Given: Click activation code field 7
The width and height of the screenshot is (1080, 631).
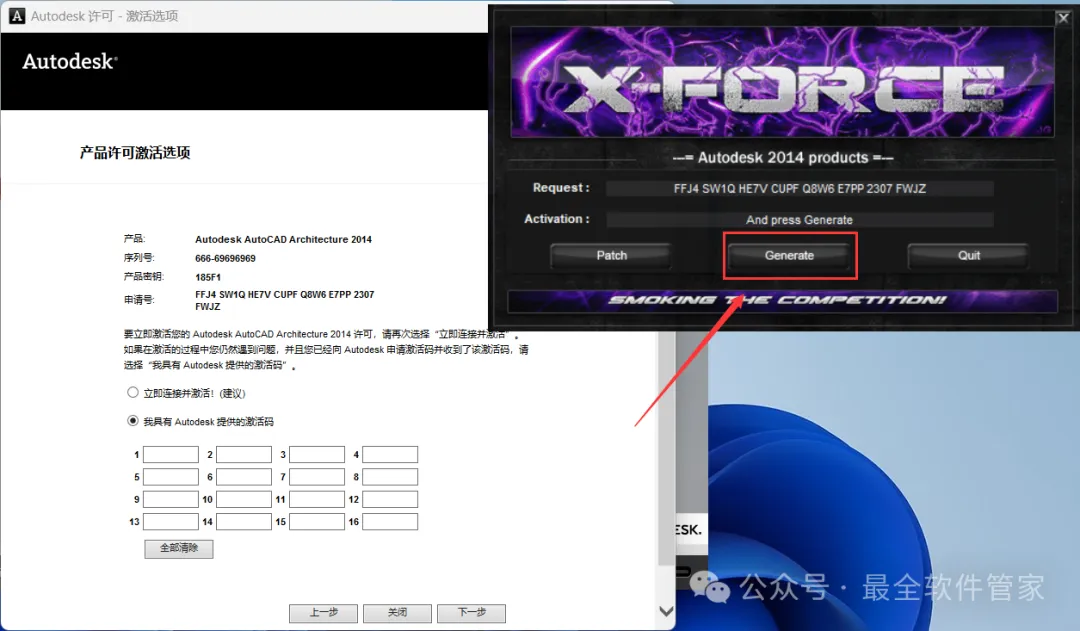Looking at the screenshot, I should (317, 477).
